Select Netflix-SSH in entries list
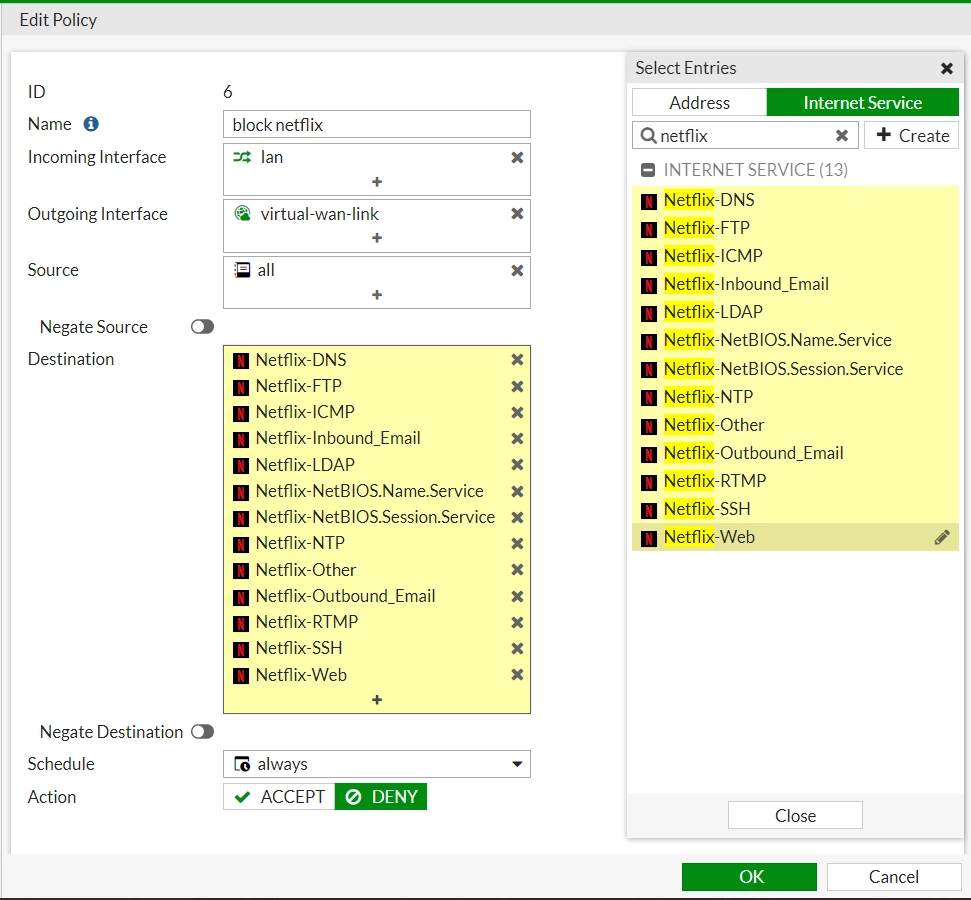Image resolution: width=971 pixels, height=900 pixels. 795,509
